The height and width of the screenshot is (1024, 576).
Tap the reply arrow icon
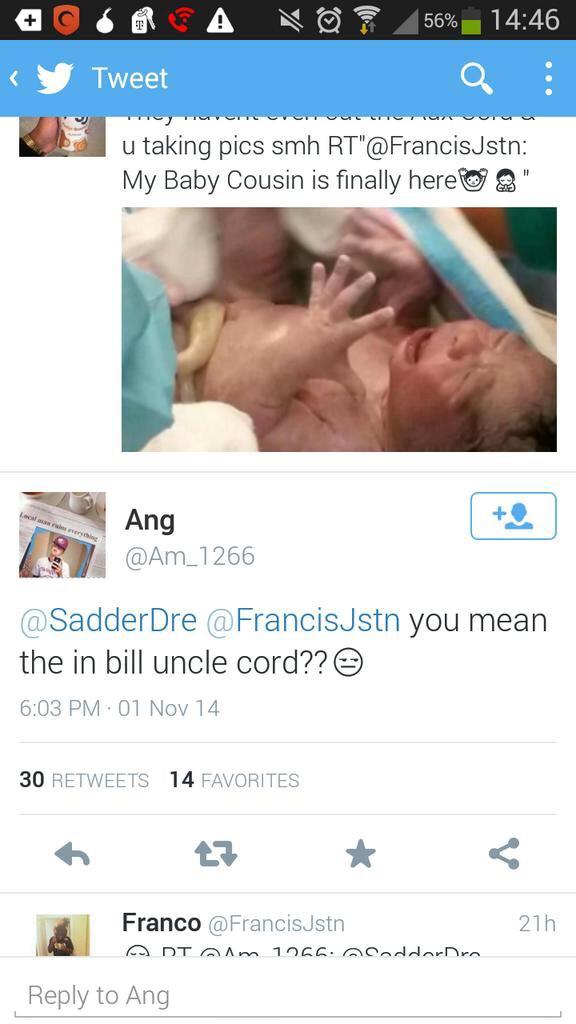coord(72,853)
